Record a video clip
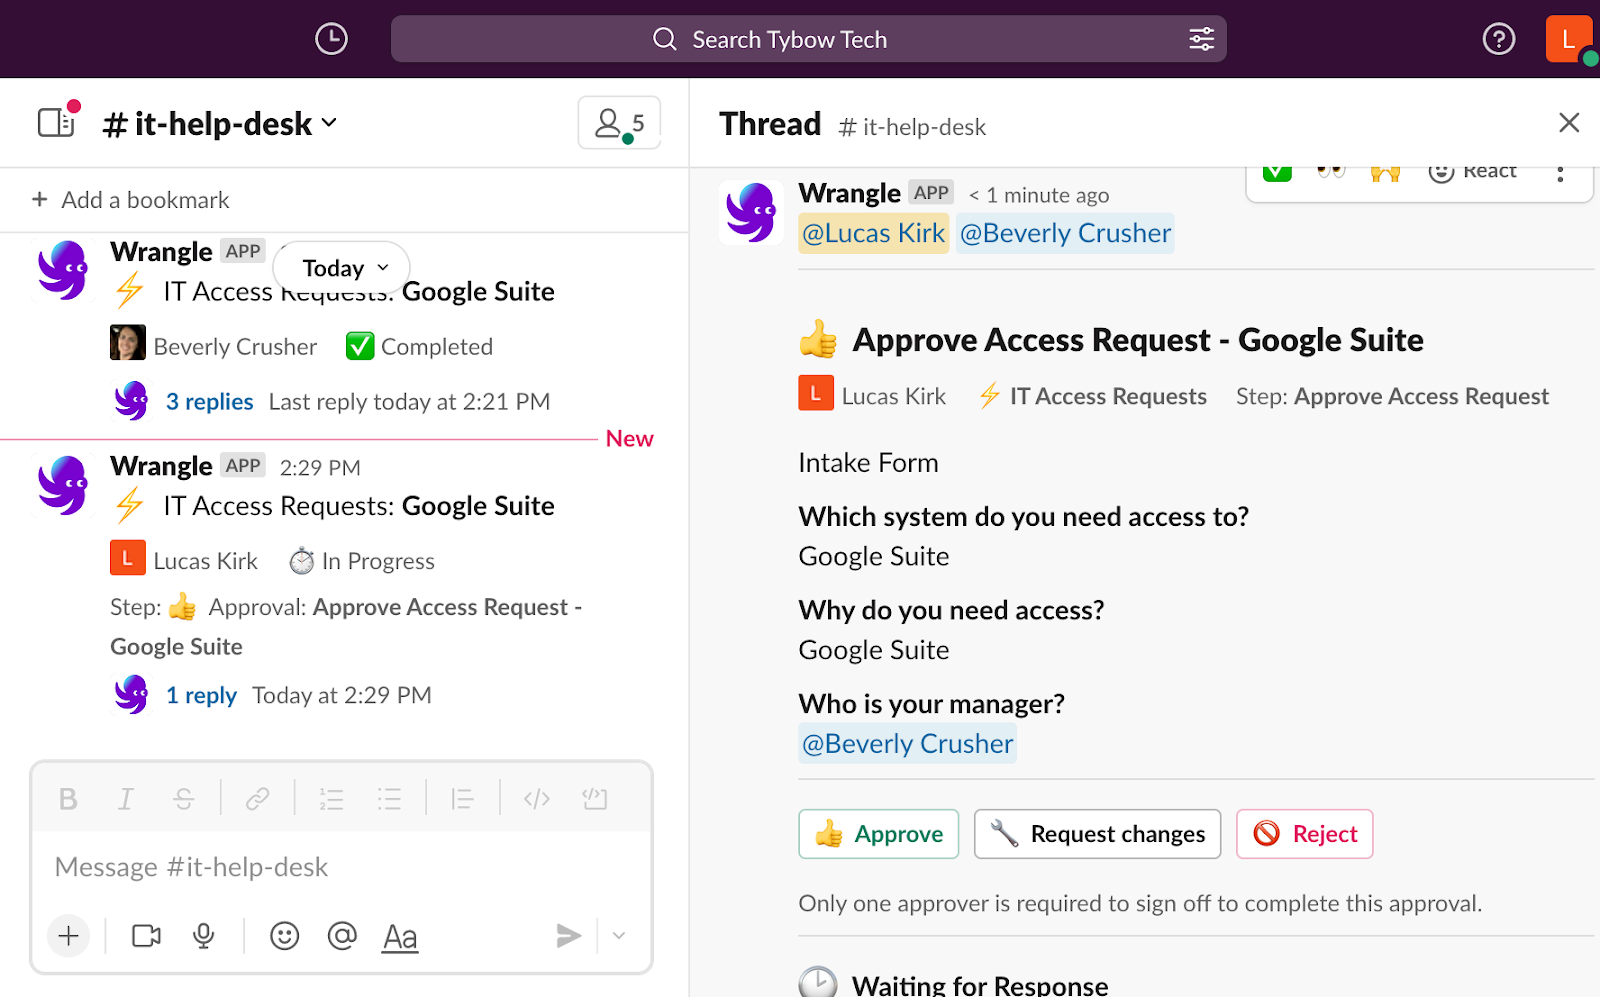Image resolution: width=1600 pixels, height=997 pixels. 146,936
